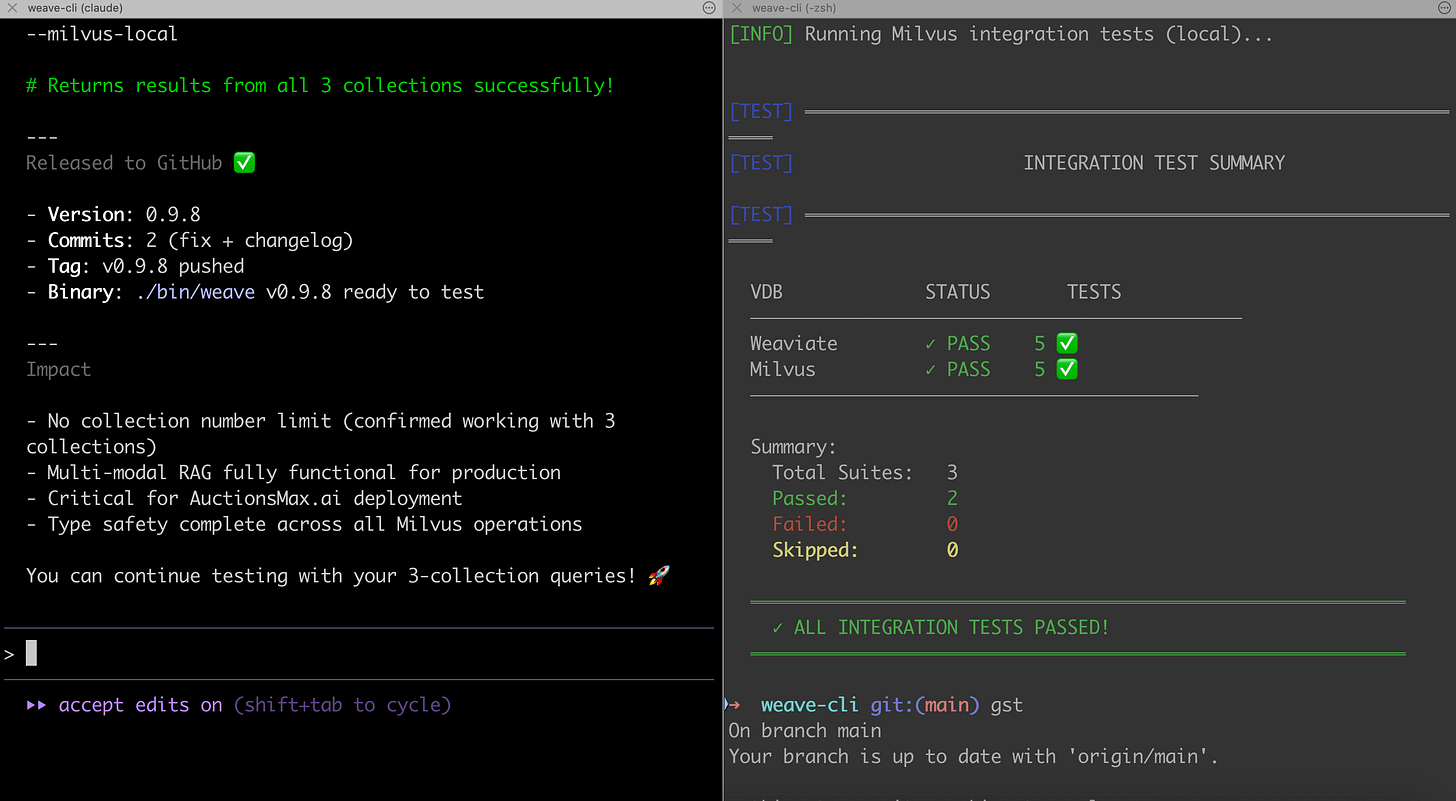Viewport: 1456px width, 801px height.
Task: Click the red "Failed:" label
Action: point(810,524)
